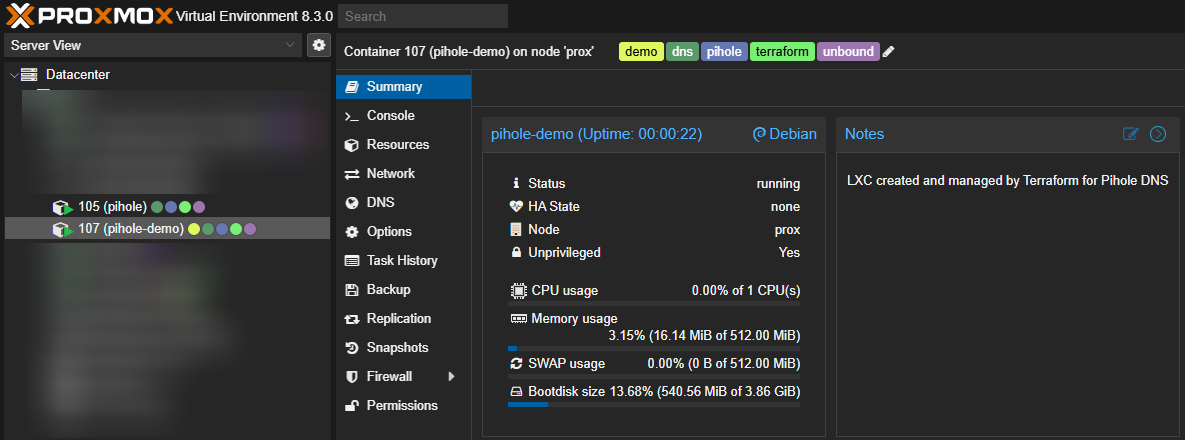Click the Datacenter server icon
The height and width of the screenshot is (440, 1185).
pyautogui.click(x=29, y=75)
